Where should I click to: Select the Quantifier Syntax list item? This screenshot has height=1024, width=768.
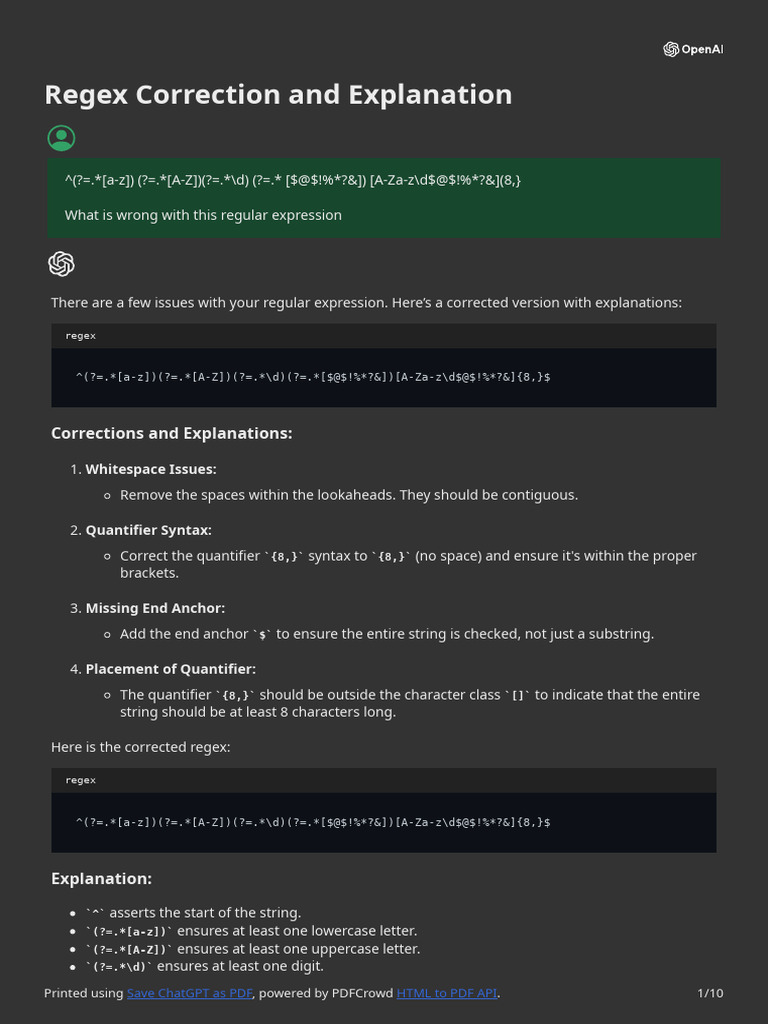[148, 530]
